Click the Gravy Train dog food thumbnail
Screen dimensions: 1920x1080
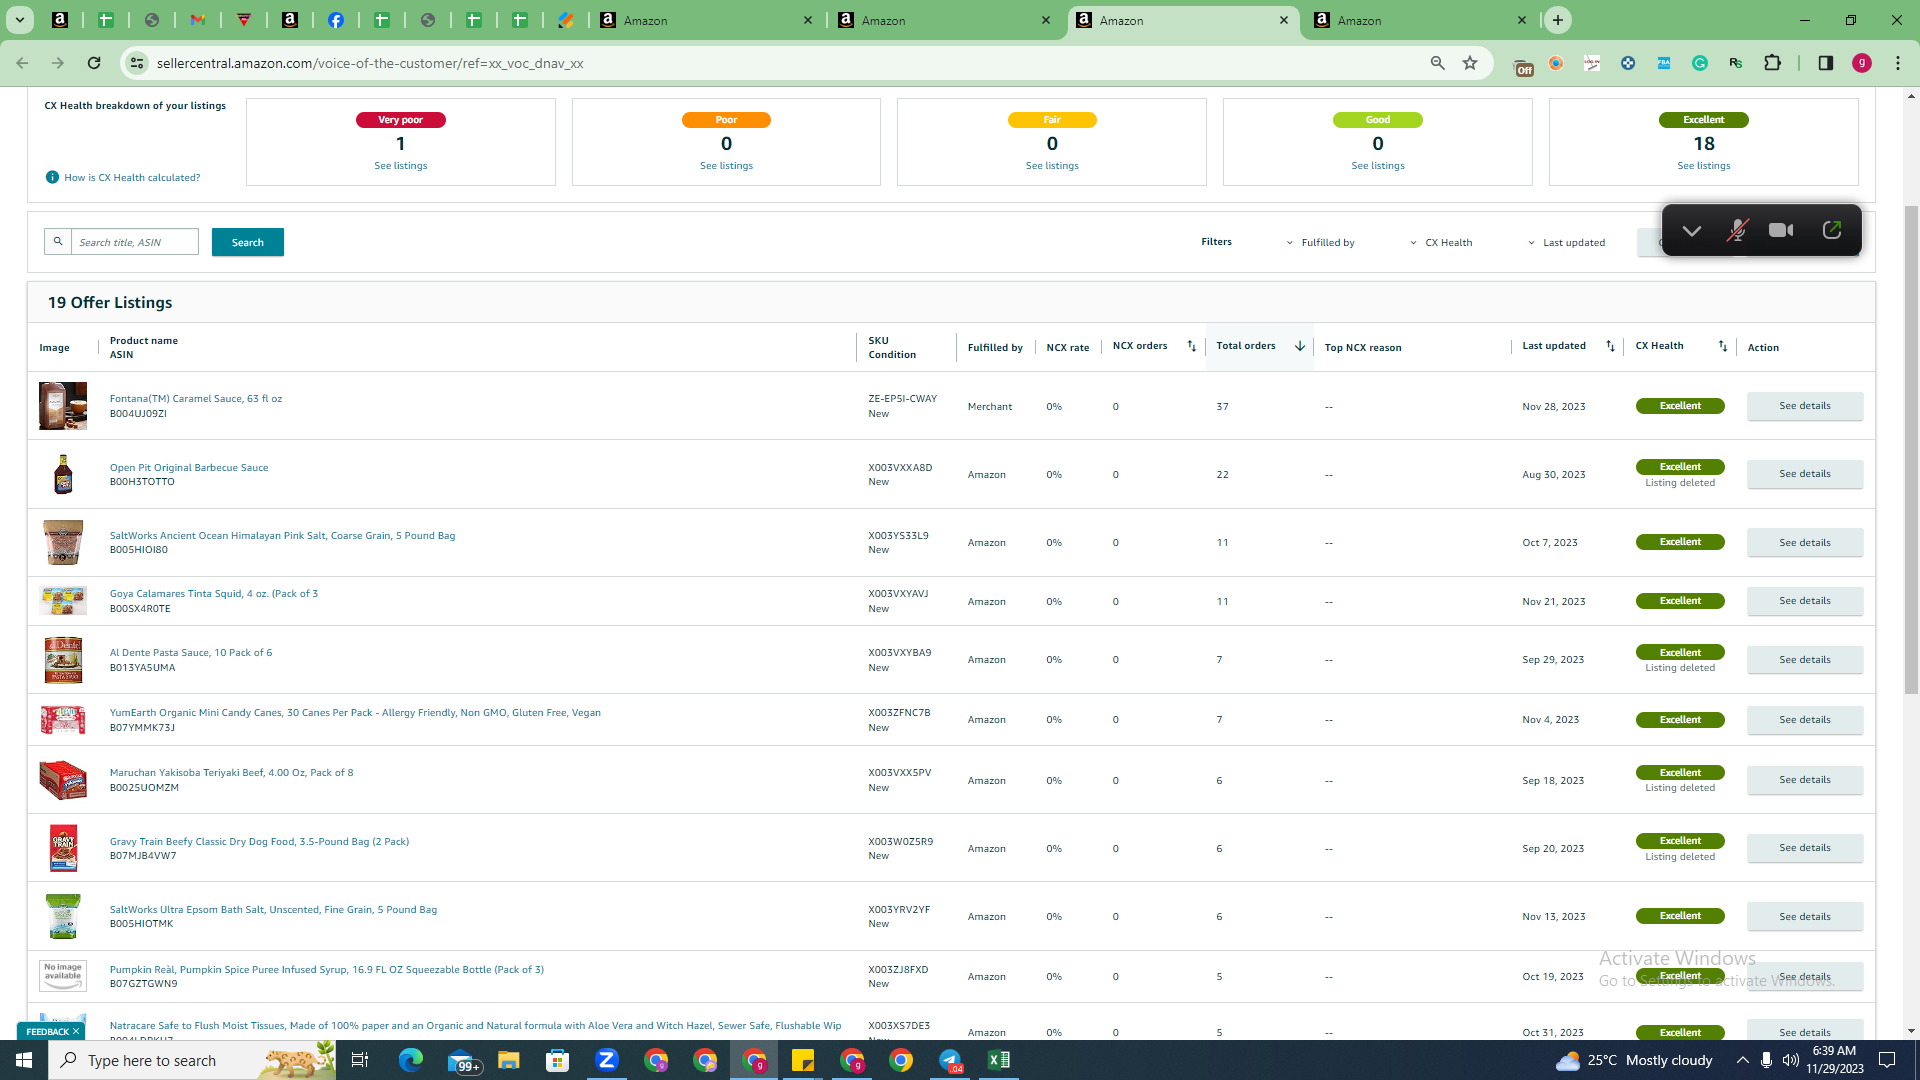pos(63,848)
